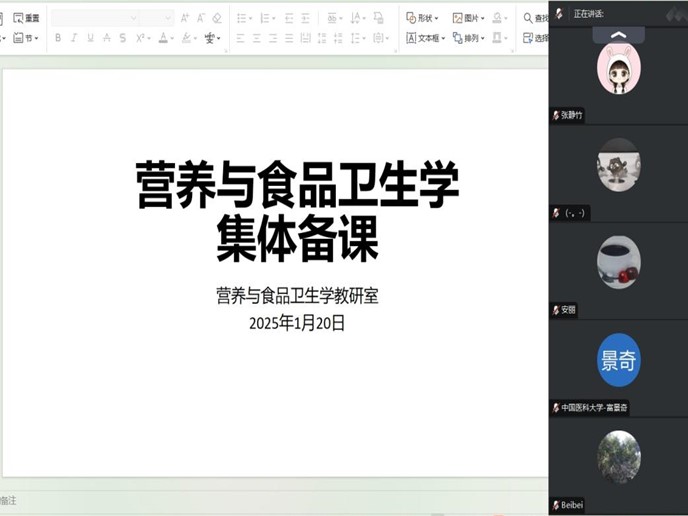The height and width of the screenshot is (516, 688).
Task: Click the Find (查找) button
Action: (x=536, y=18)
